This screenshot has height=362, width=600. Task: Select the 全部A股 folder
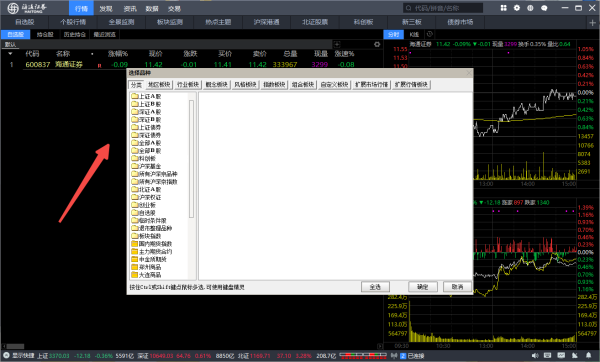[146, 143]
